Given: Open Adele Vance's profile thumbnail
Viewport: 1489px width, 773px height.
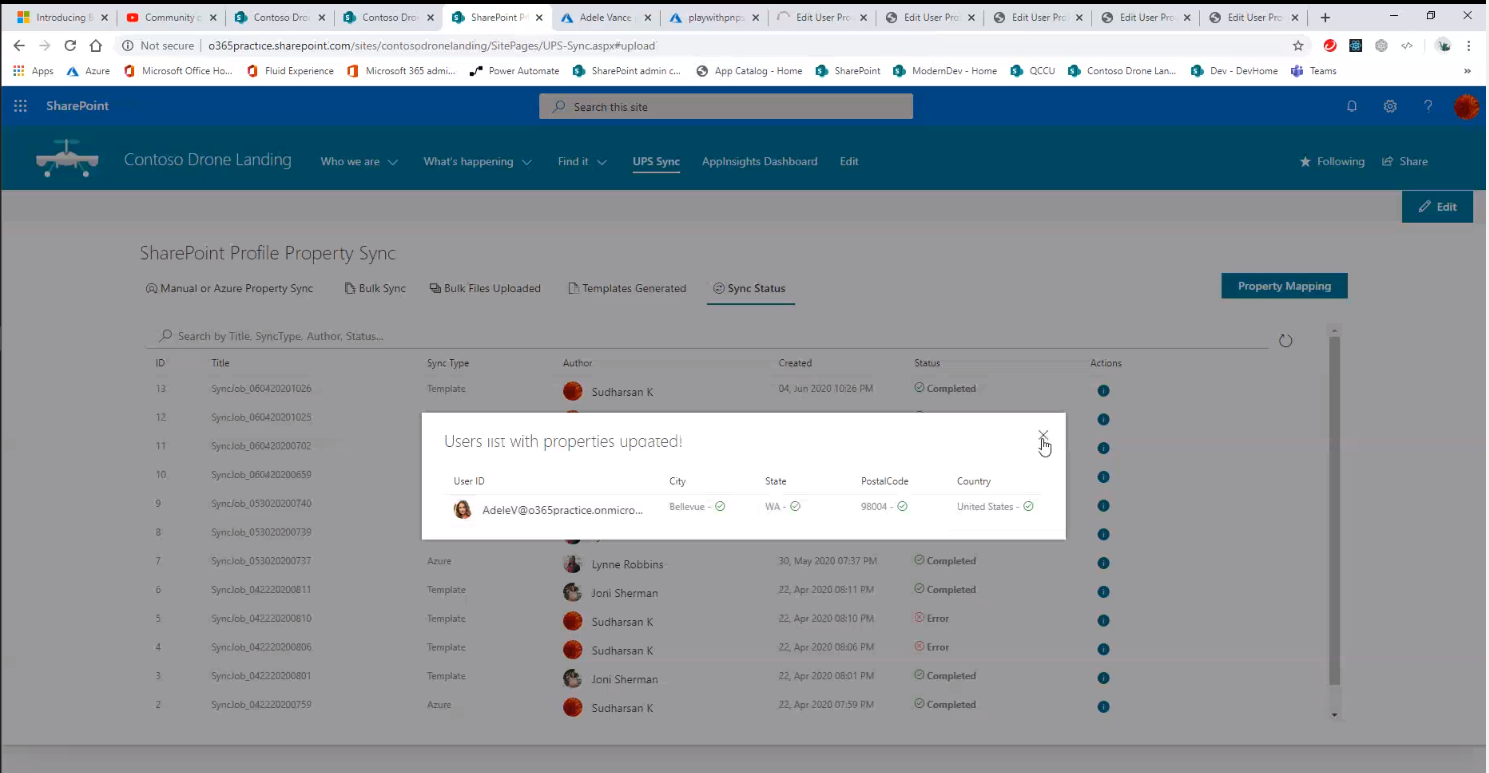Looking at the screenshot, I should click(462, 509).
